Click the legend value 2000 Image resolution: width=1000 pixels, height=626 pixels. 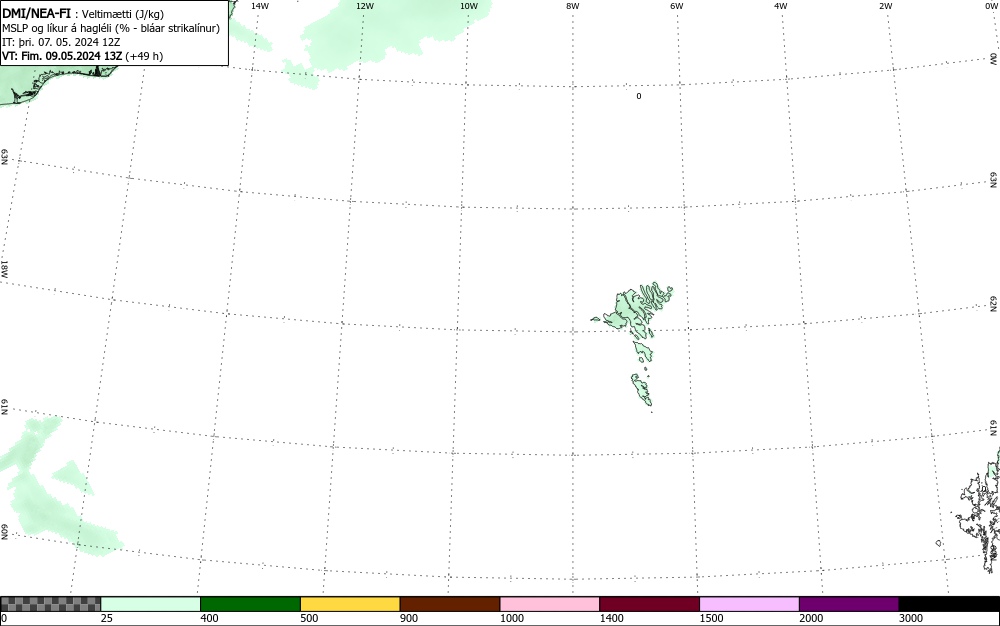pos(811,618)
